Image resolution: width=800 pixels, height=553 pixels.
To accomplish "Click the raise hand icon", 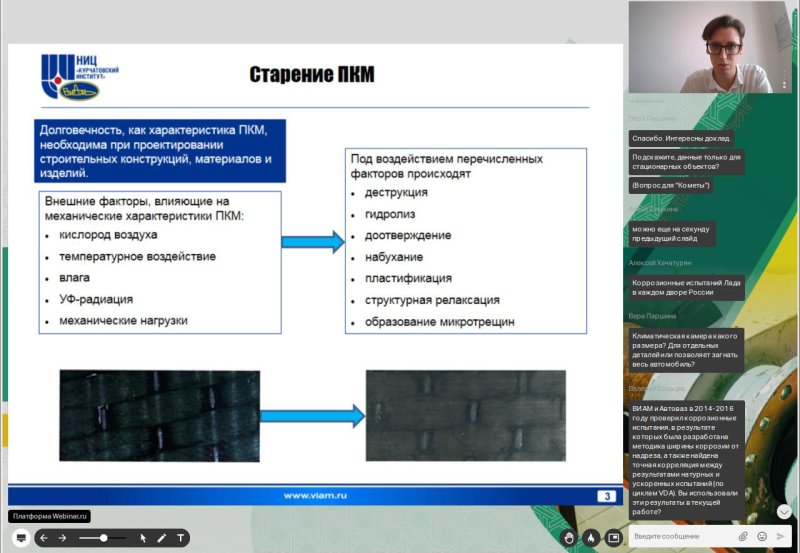I will [569, 537].
